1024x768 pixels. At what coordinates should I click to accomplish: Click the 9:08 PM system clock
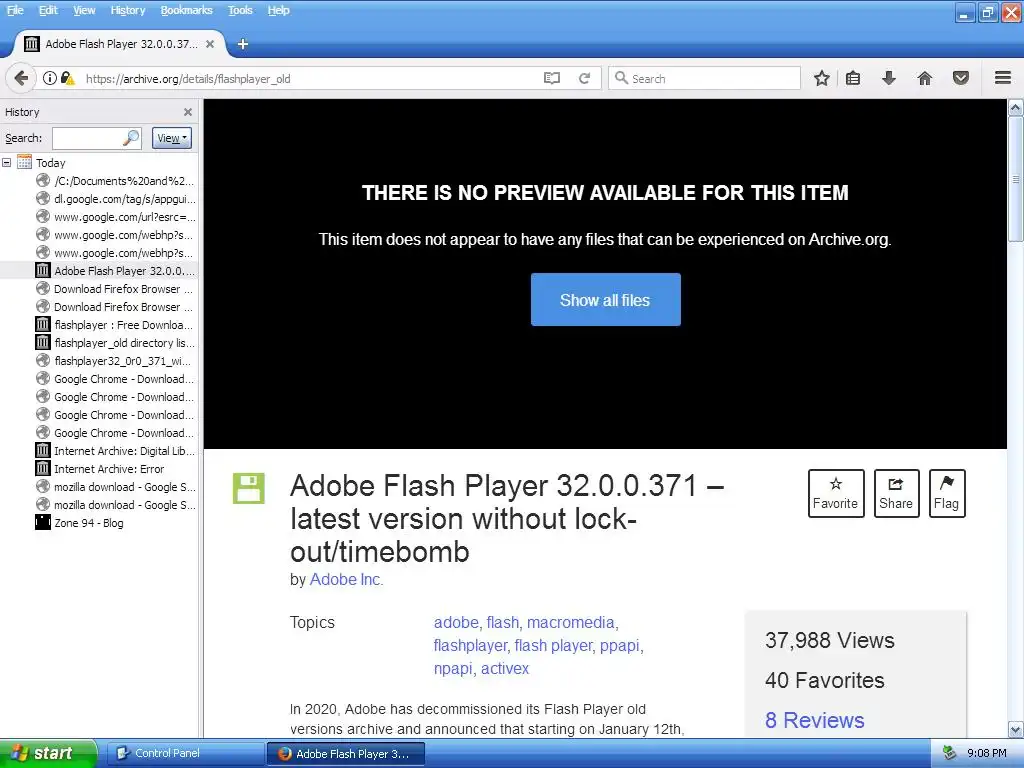click(x=986, y=753)
